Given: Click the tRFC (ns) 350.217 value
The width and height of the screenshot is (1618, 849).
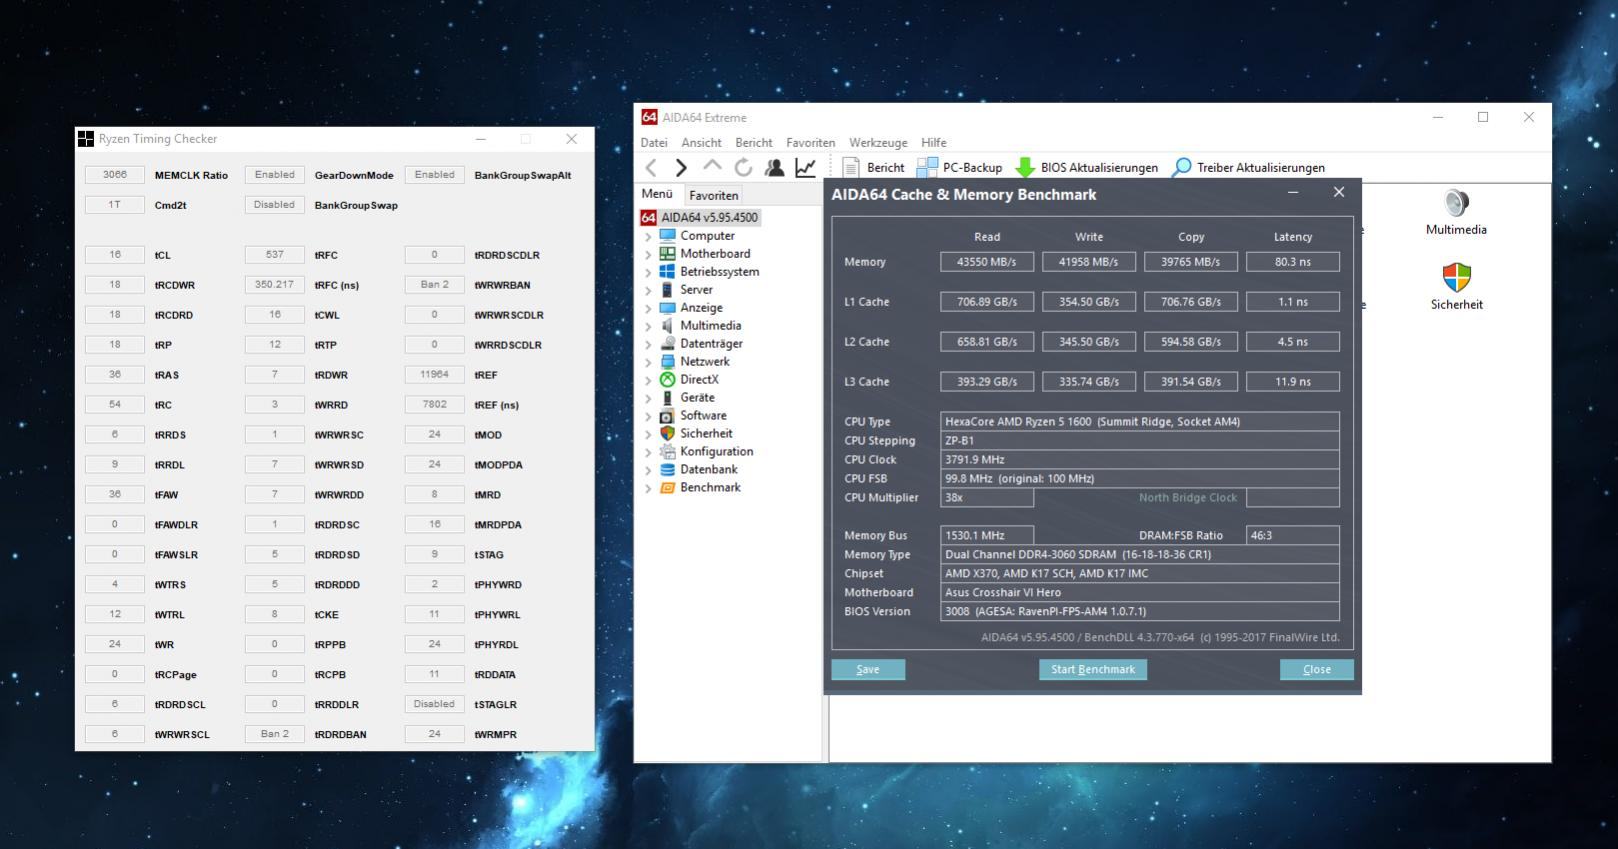Looking at the screenshot, I should point(275,285).
